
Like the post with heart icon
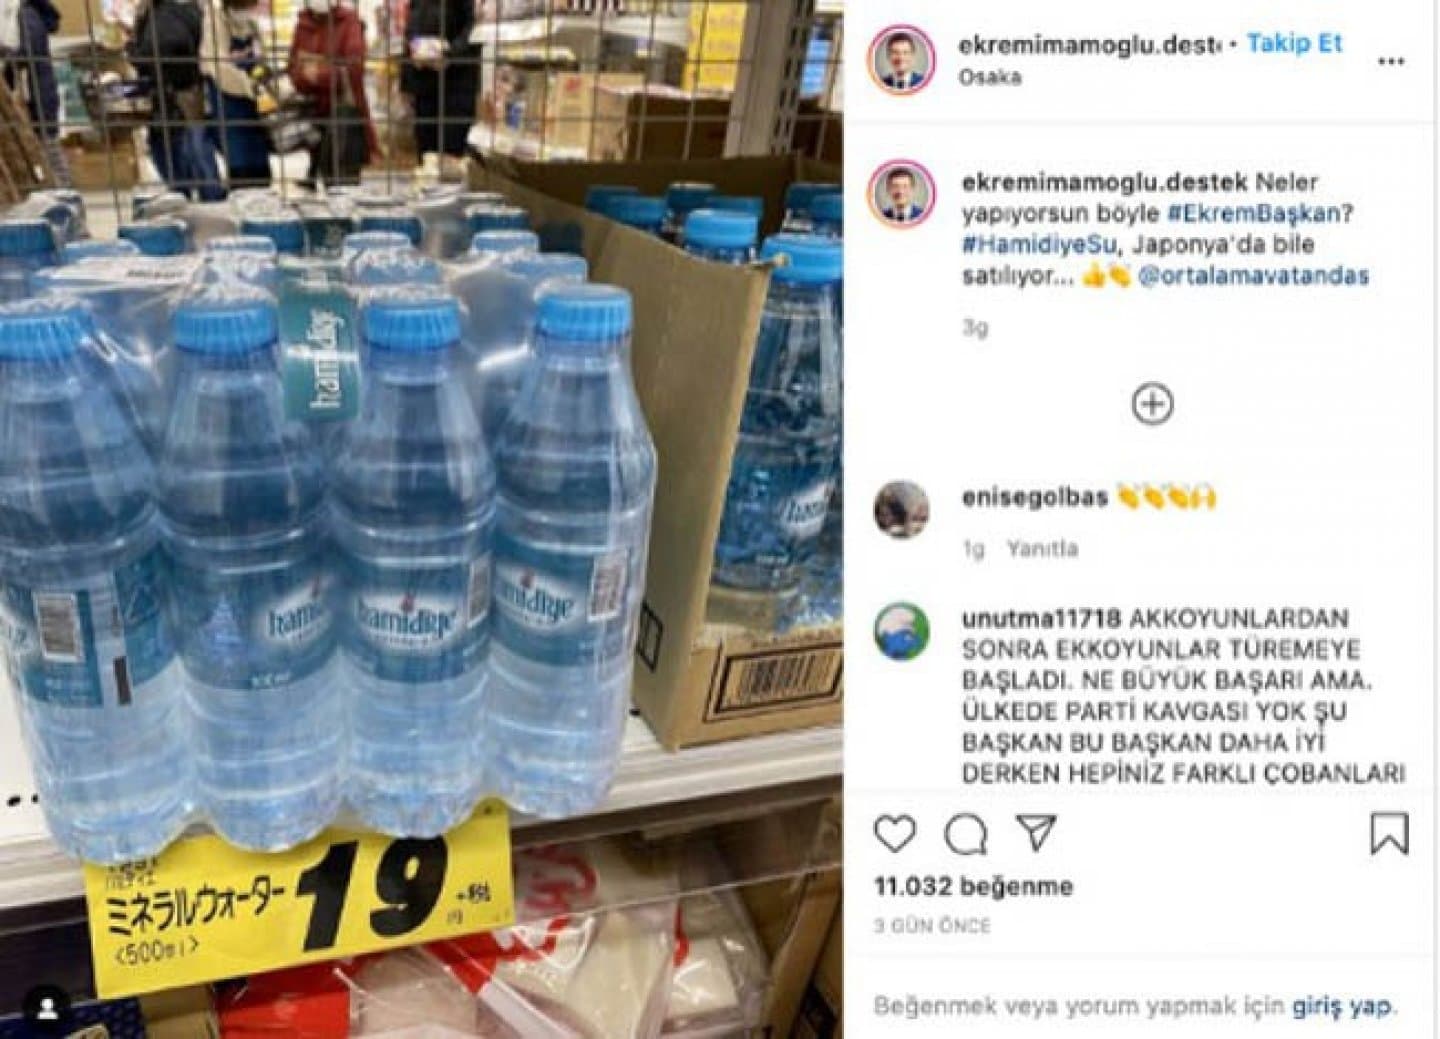point(894,834)
